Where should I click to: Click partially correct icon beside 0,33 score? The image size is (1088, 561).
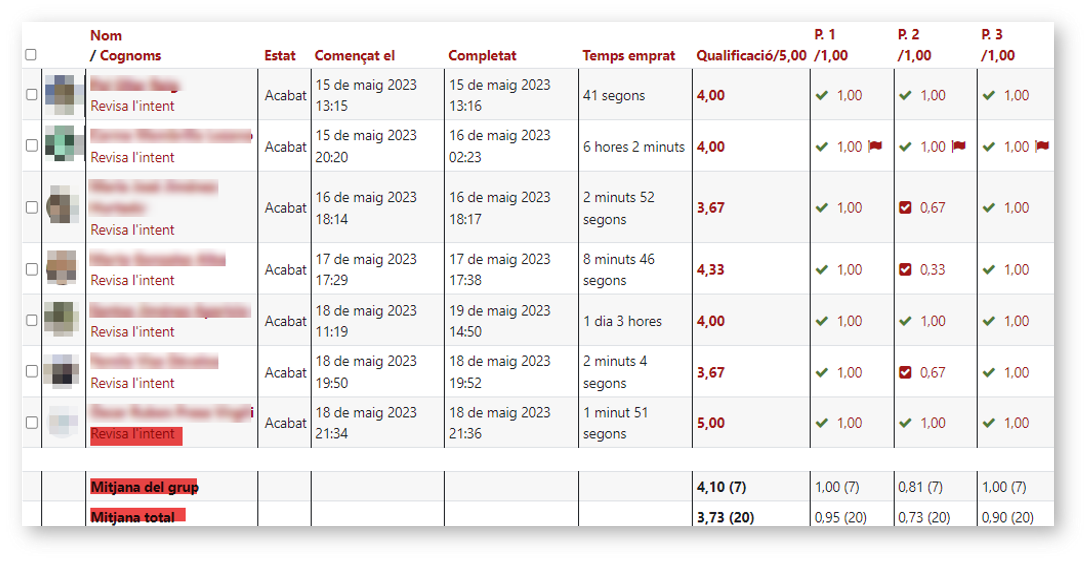(906, 270)
